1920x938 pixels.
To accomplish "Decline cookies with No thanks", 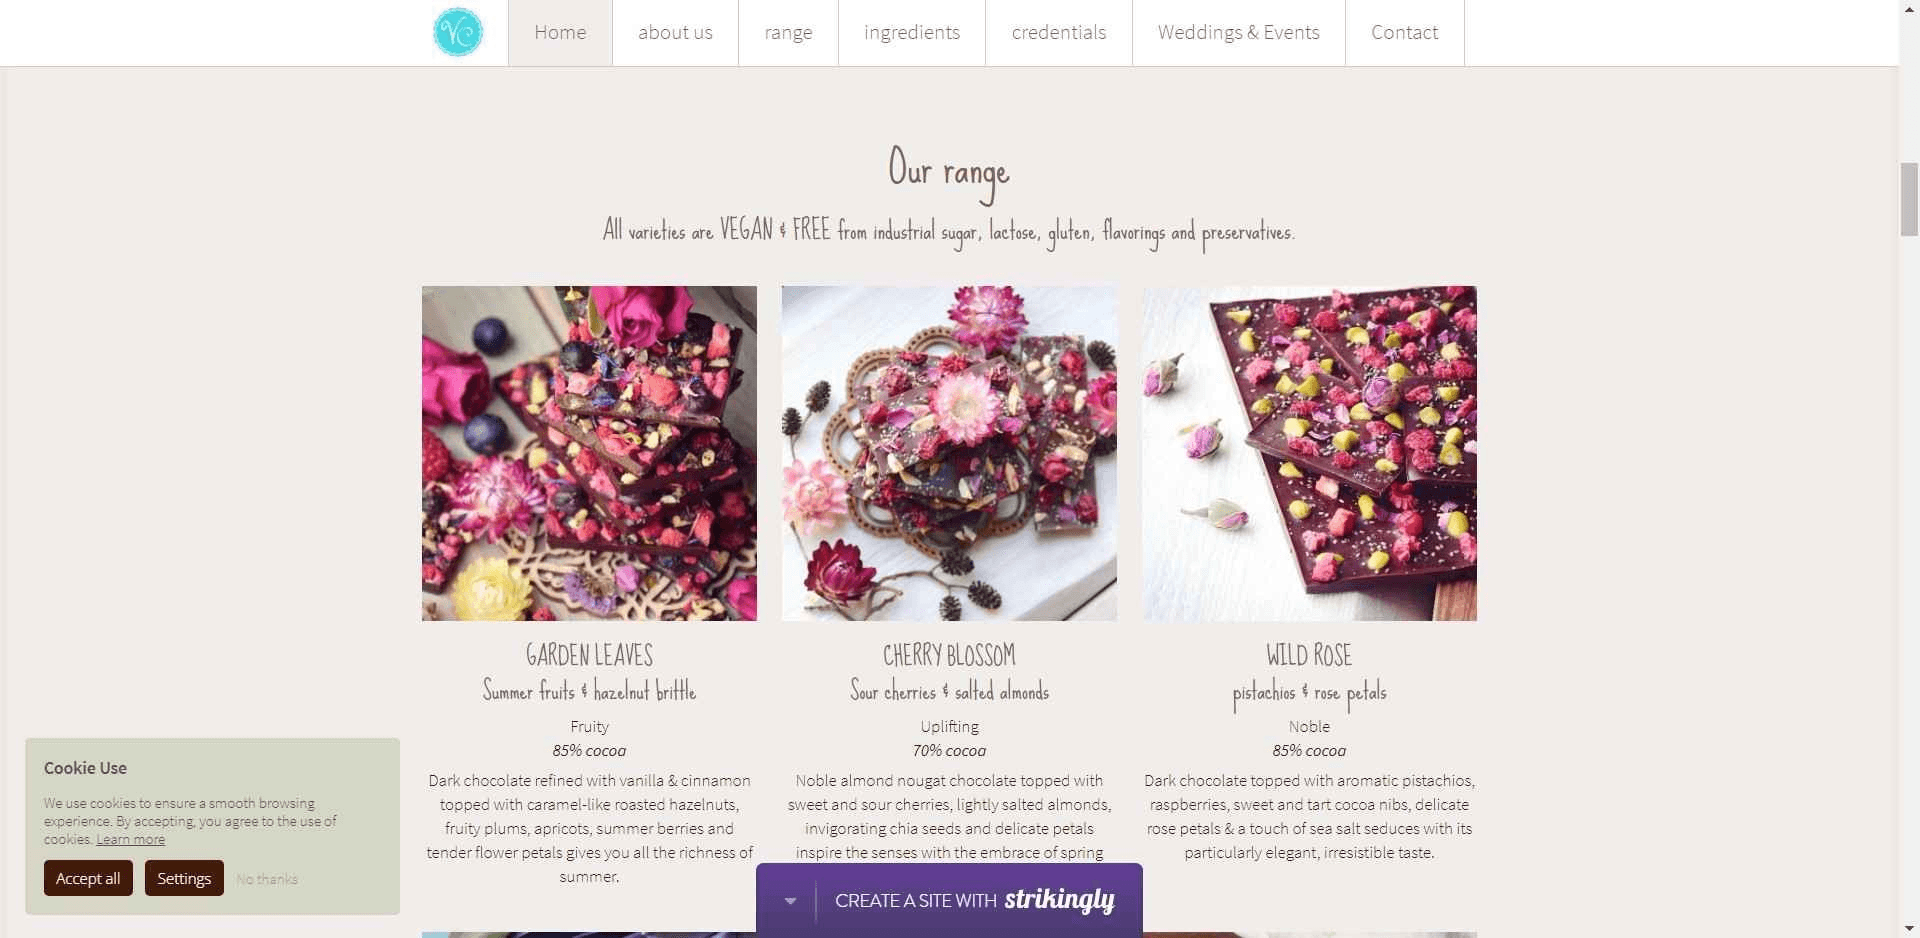I will pos(267,879).
